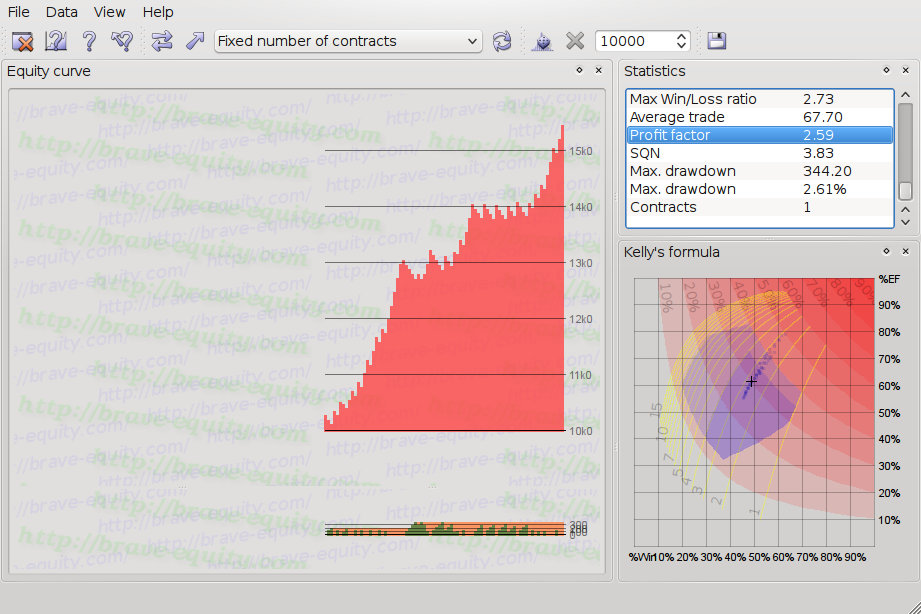Click the ship icon in toolbar
Image resolution: width=921 pixels, height=614 pixels.
tap(541, 41)
